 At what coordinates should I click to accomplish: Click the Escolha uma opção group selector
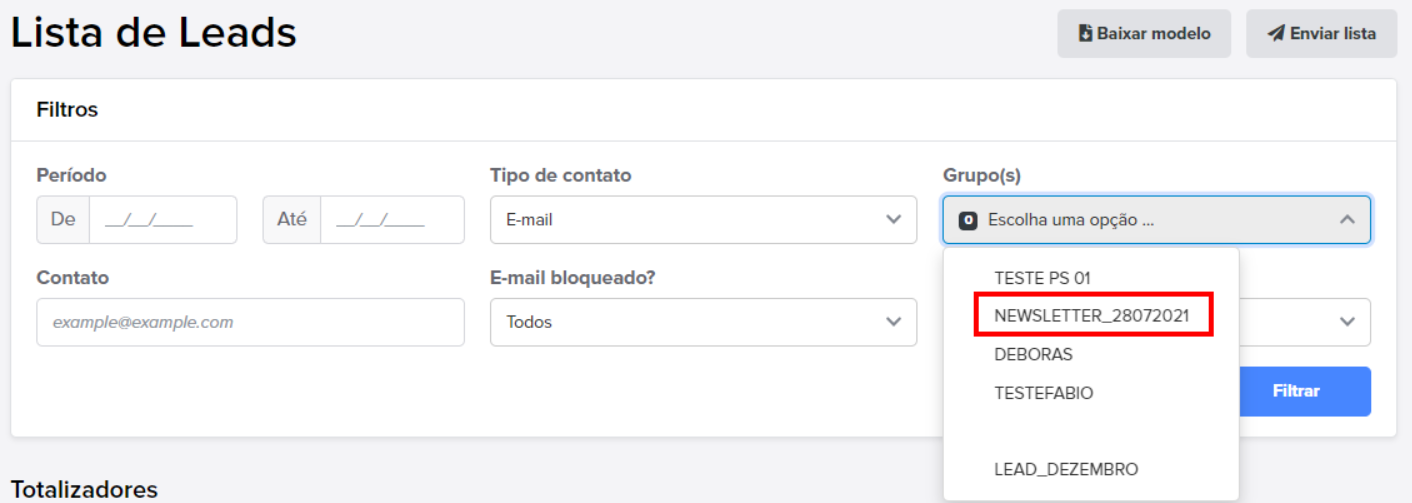(x=1156, y=220)
